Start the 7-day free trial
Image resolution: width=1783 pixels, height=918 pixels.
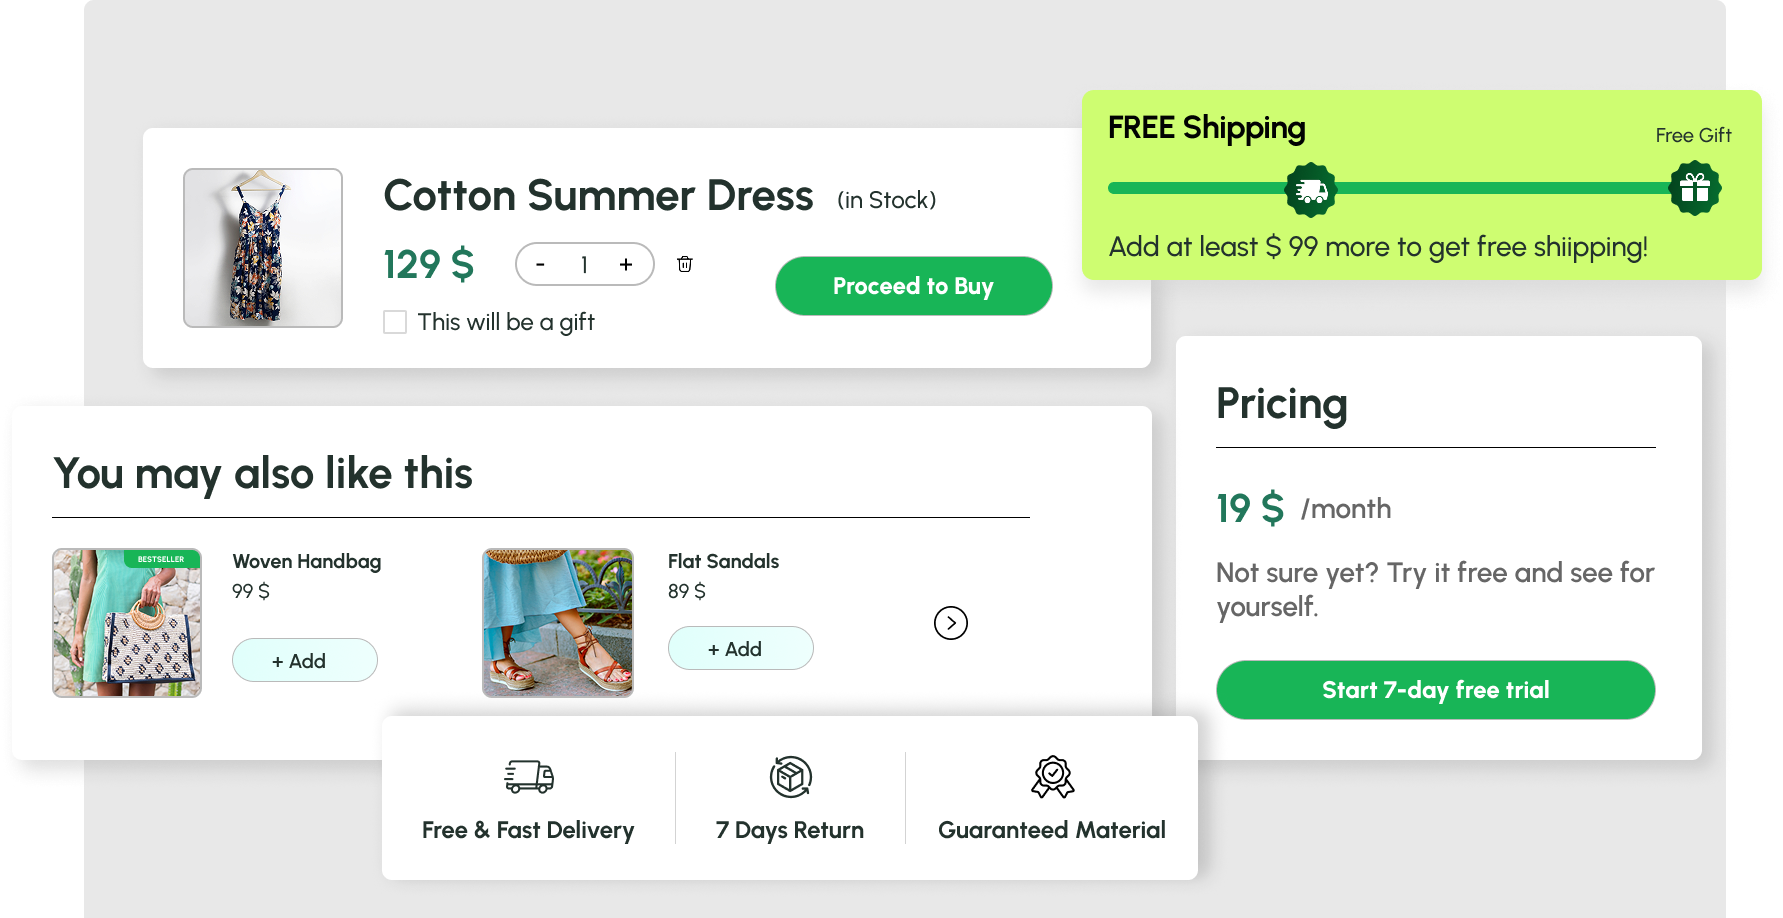(1435, 690)
